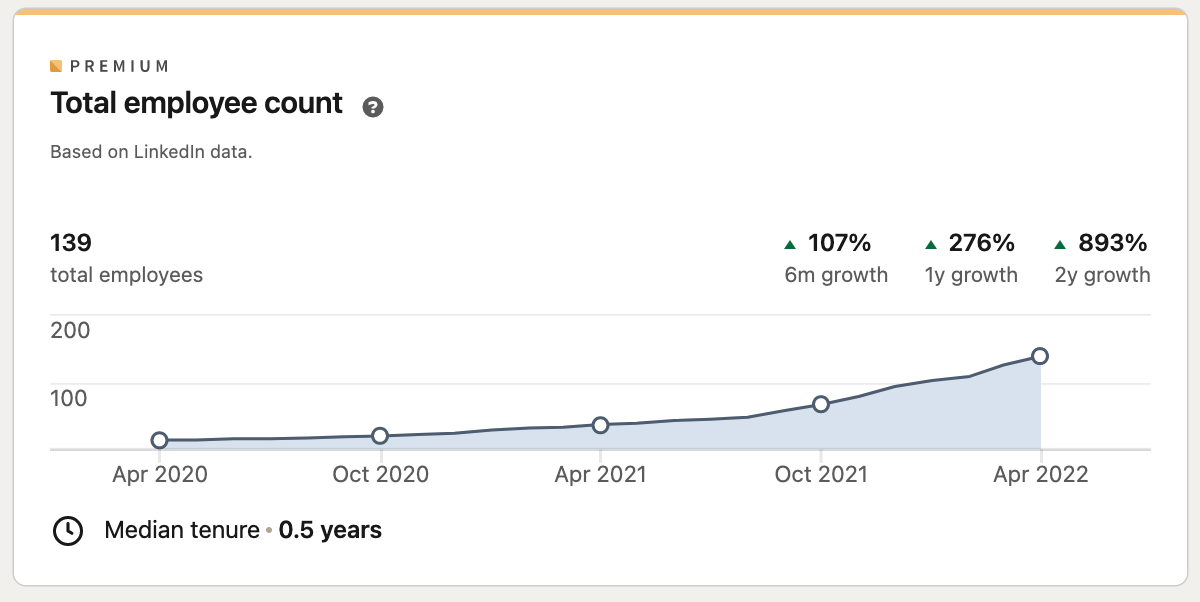Select the Apr 2022 data point
This screenshot has width=1200, height=602.
(x=1040, y=356)
